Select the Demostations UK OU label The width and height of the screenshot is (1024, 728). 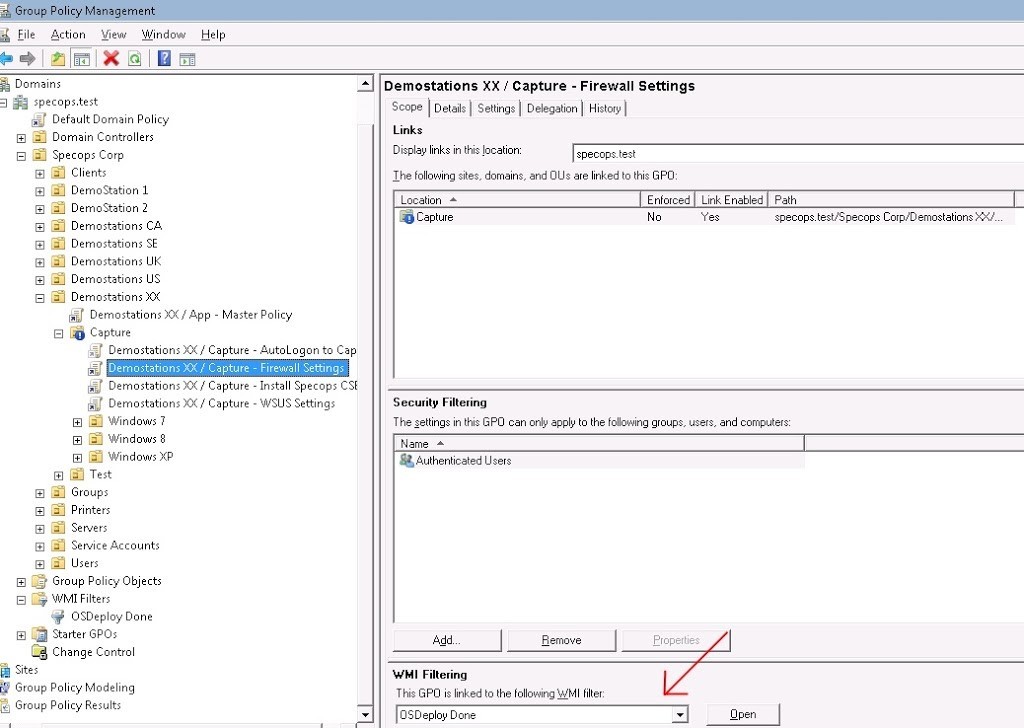(116, 261)
